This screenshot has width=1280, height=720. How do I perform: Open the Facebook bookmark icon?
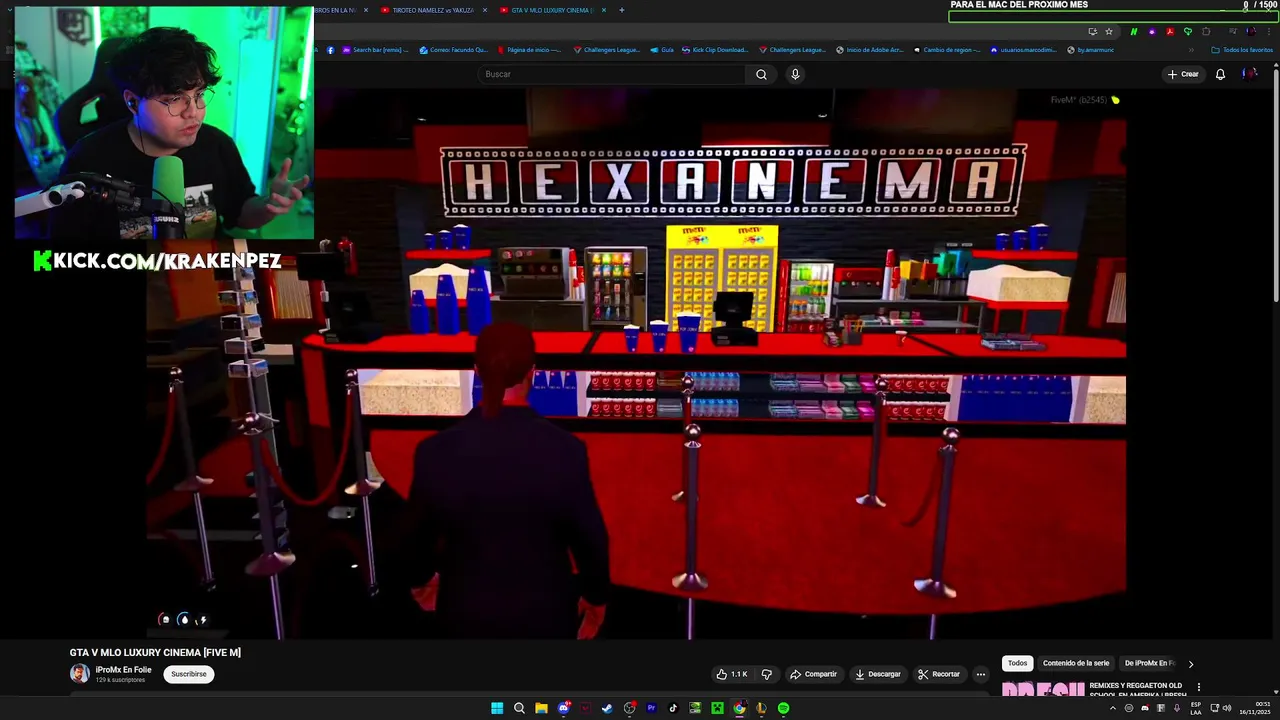pos(331,50)
